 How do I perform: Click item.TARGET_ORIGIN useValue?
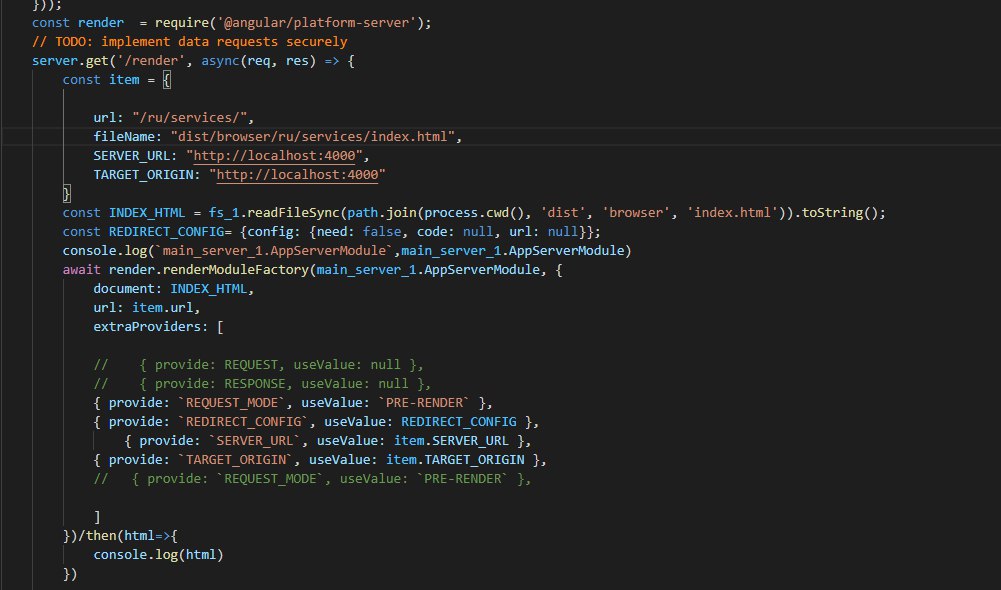pos(455,460)
